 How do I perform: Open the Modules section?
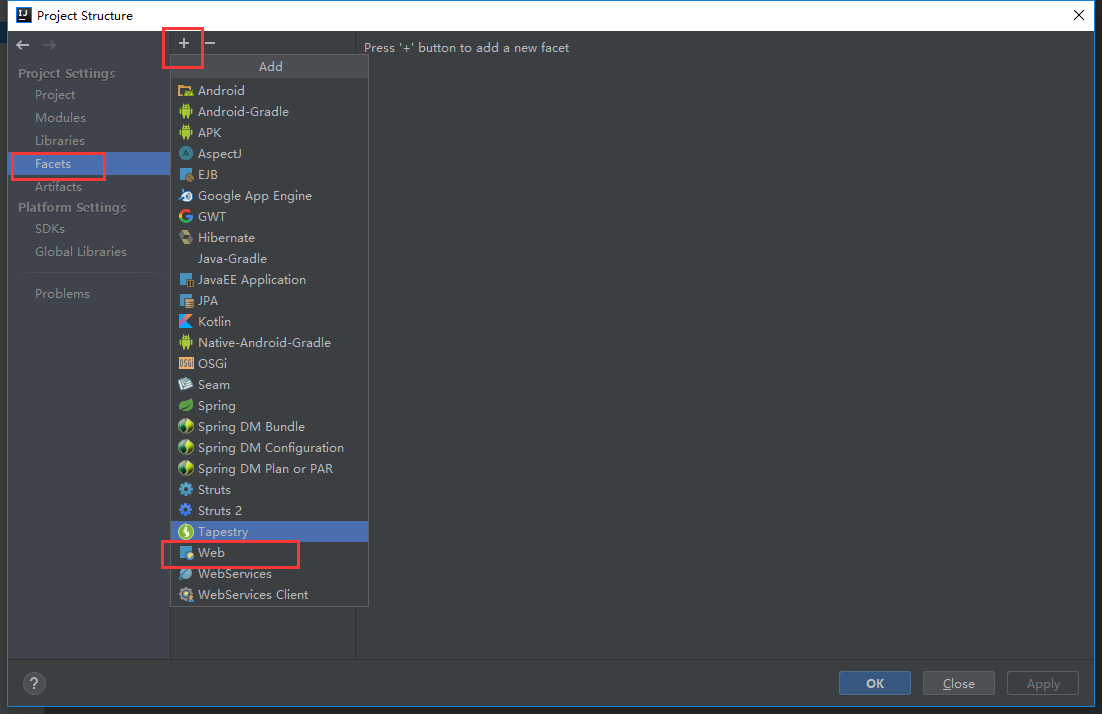tap(60, 118)
